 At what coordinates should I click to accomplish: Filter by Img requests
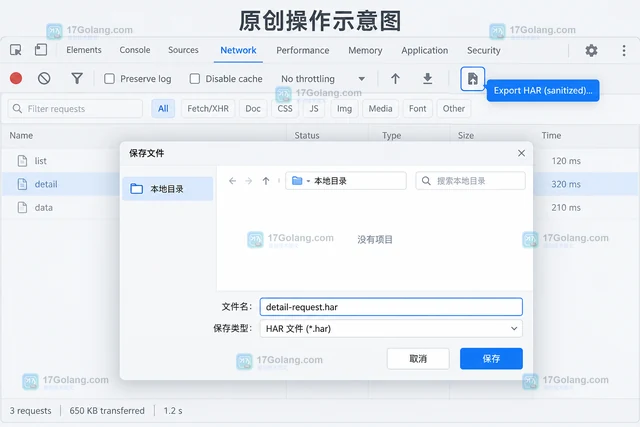point(344,109)
